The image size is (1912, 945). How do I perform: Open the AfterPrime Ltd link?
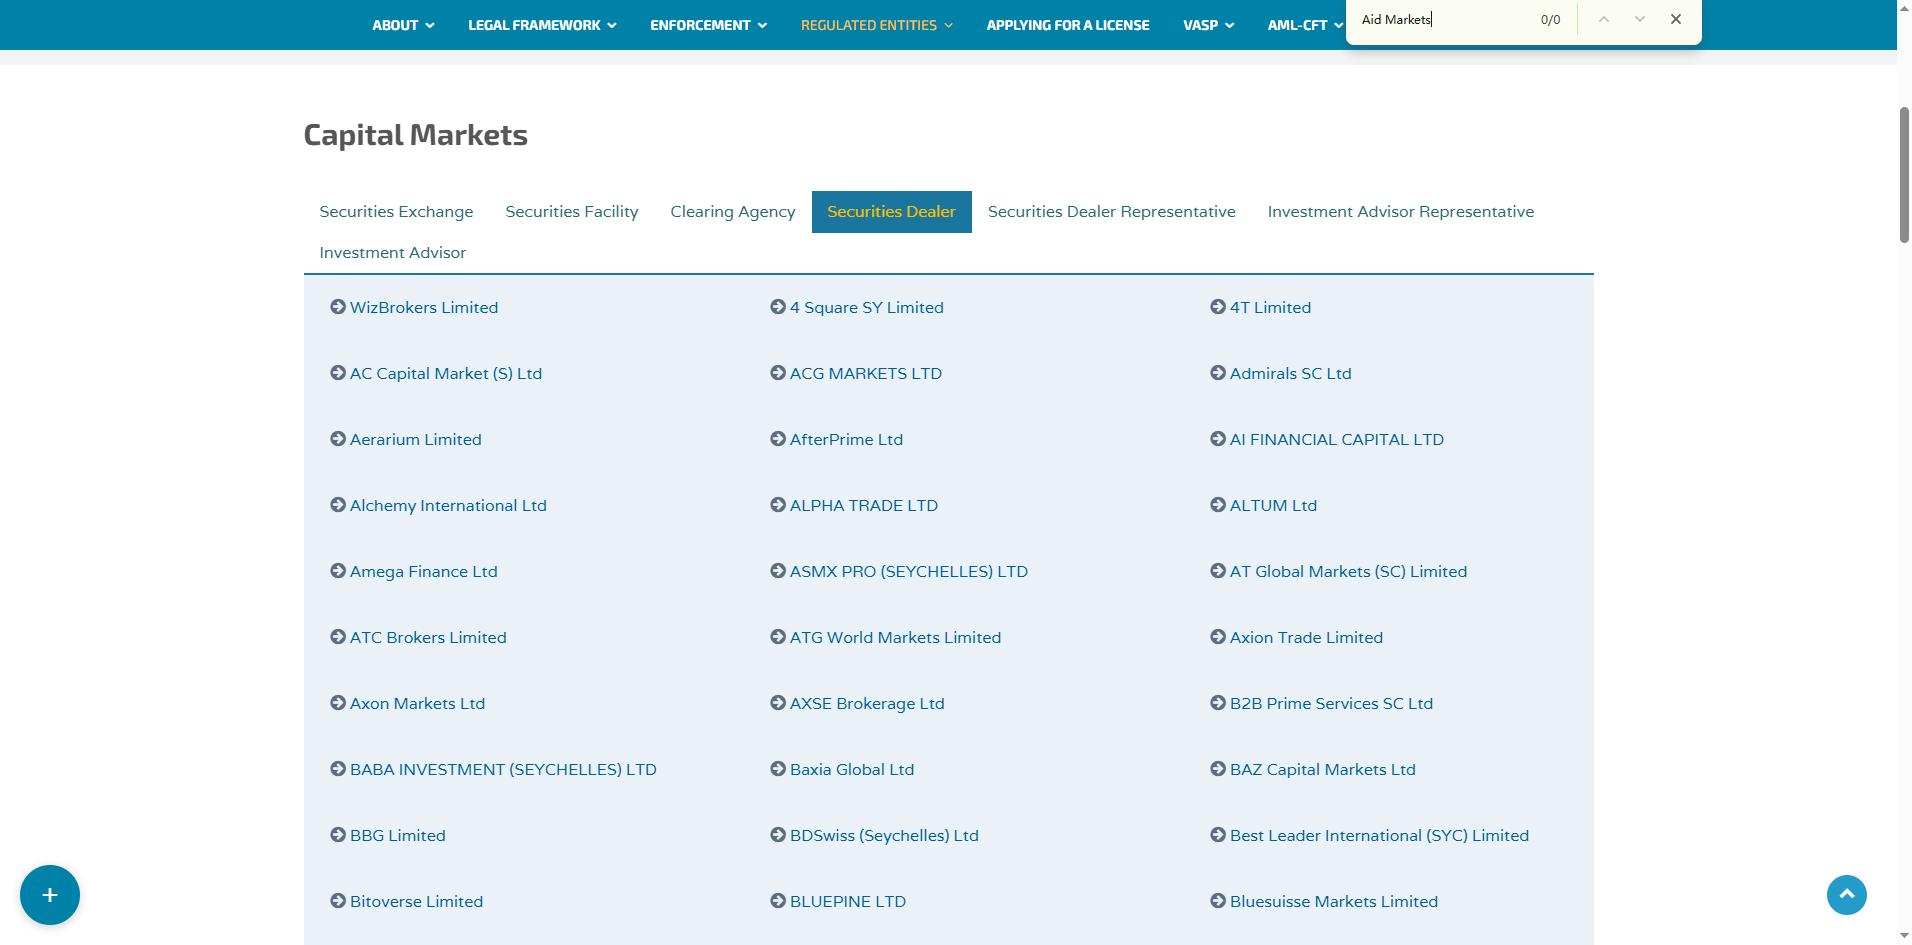tap(846, 439)
